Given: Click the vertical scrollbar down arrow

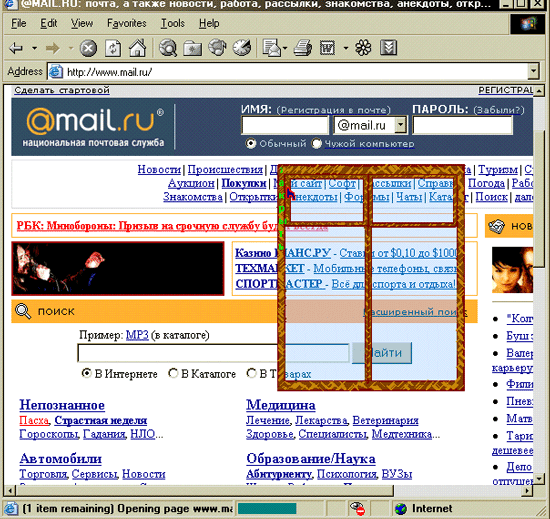Looking at the screenshot, I should tap(538, 478).
